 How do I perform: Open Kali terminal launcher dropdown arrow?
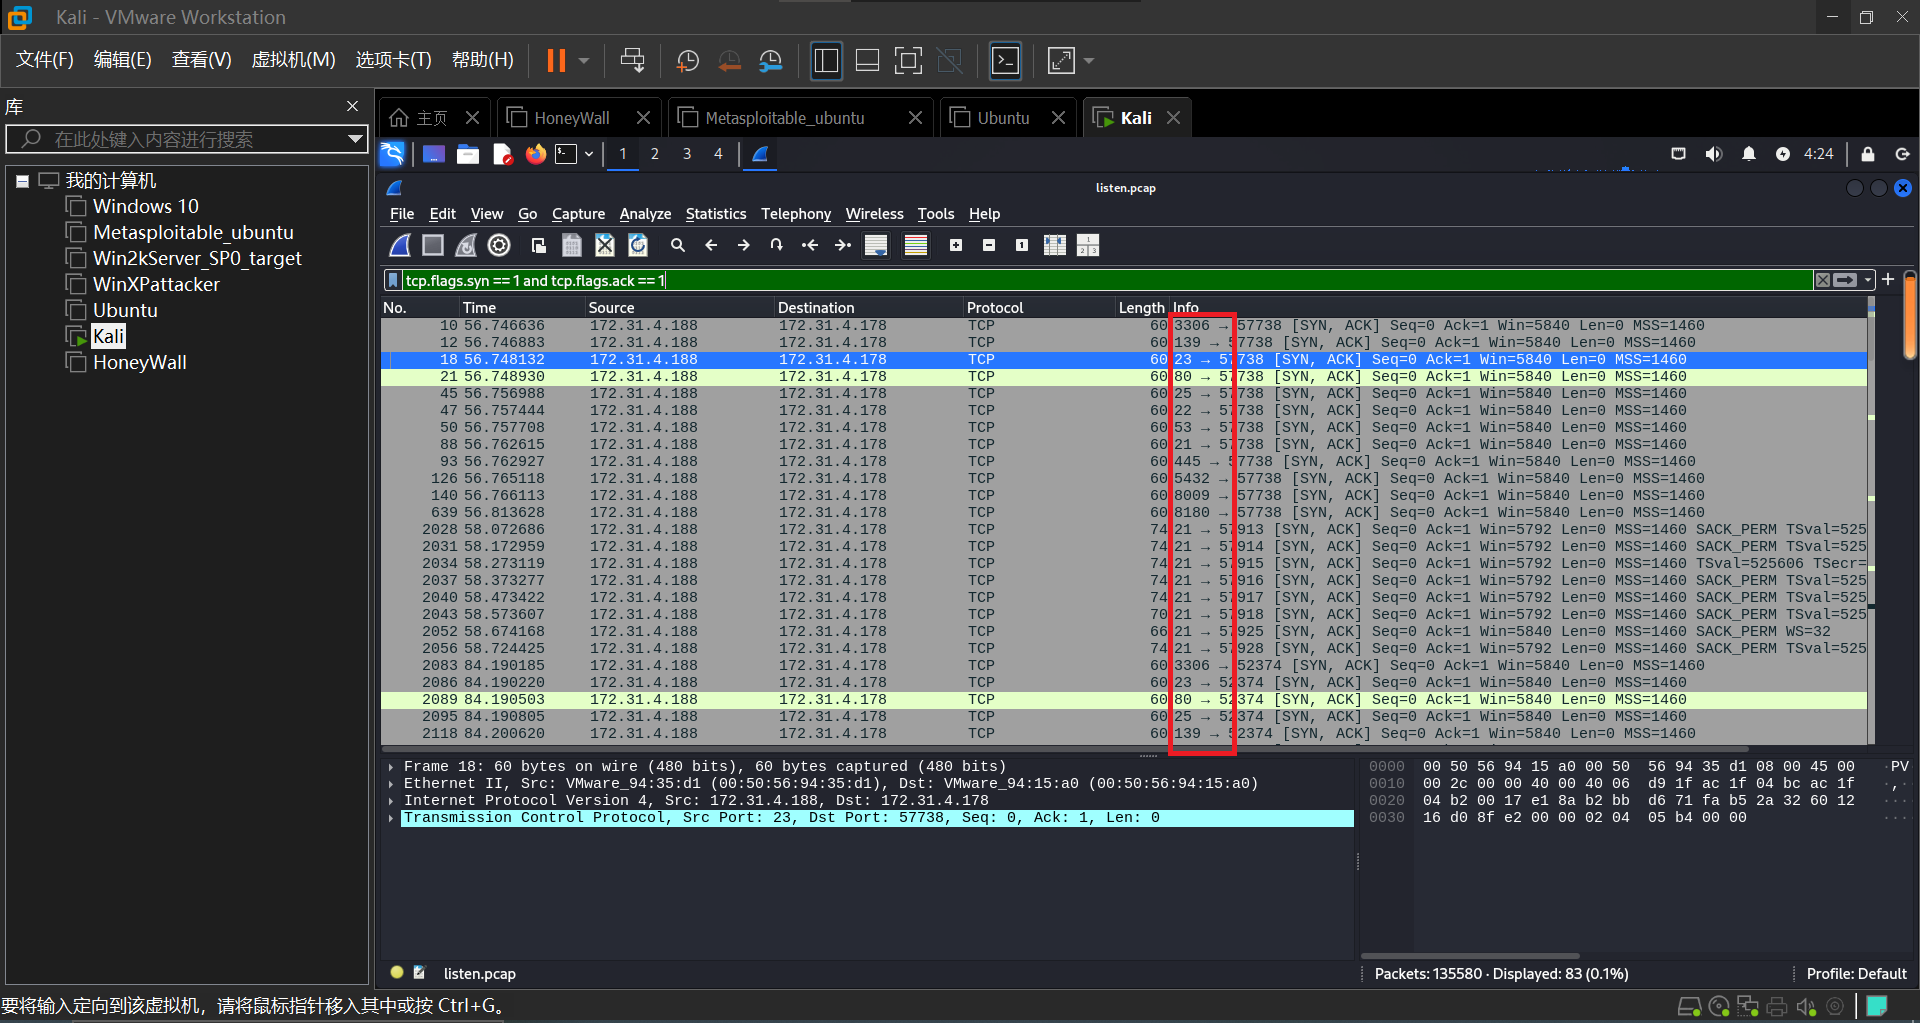[x=589, y=154]
